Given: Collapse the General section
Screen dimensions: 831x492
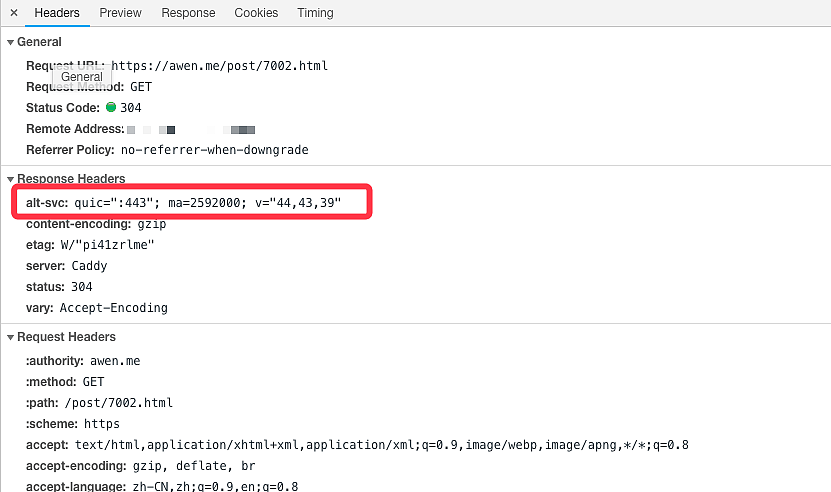Looking at the screenshot, I should (x=11, y=42).
